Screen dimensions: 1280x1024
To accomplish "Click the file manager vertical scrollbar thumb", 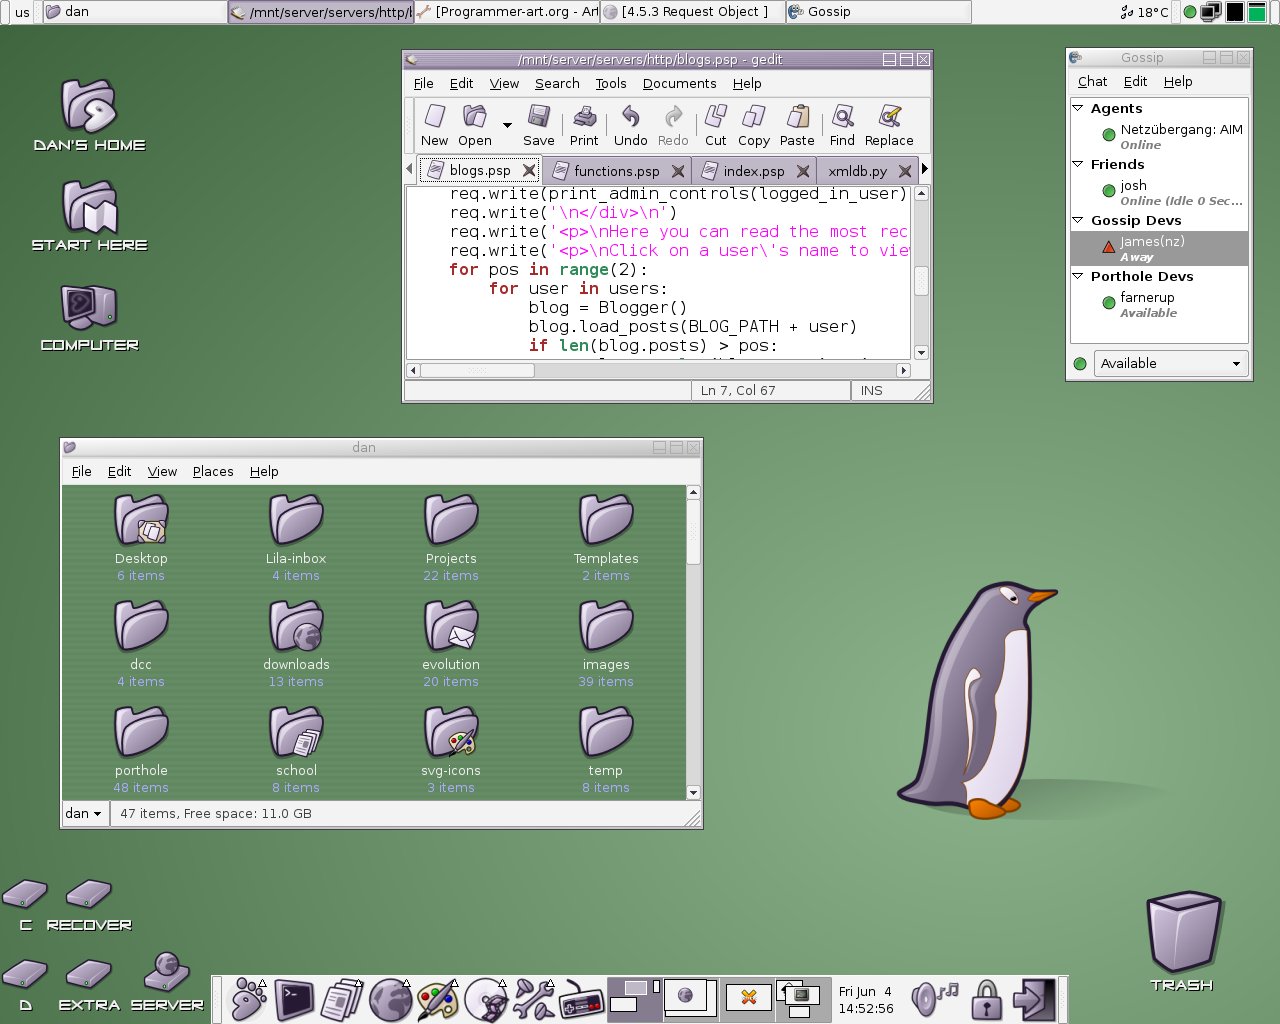I will click(x=693, y=532).
